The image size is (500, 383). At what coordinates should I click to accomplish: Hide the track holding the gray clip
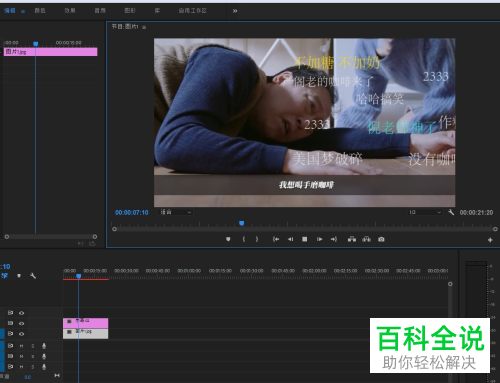[21, 334]
